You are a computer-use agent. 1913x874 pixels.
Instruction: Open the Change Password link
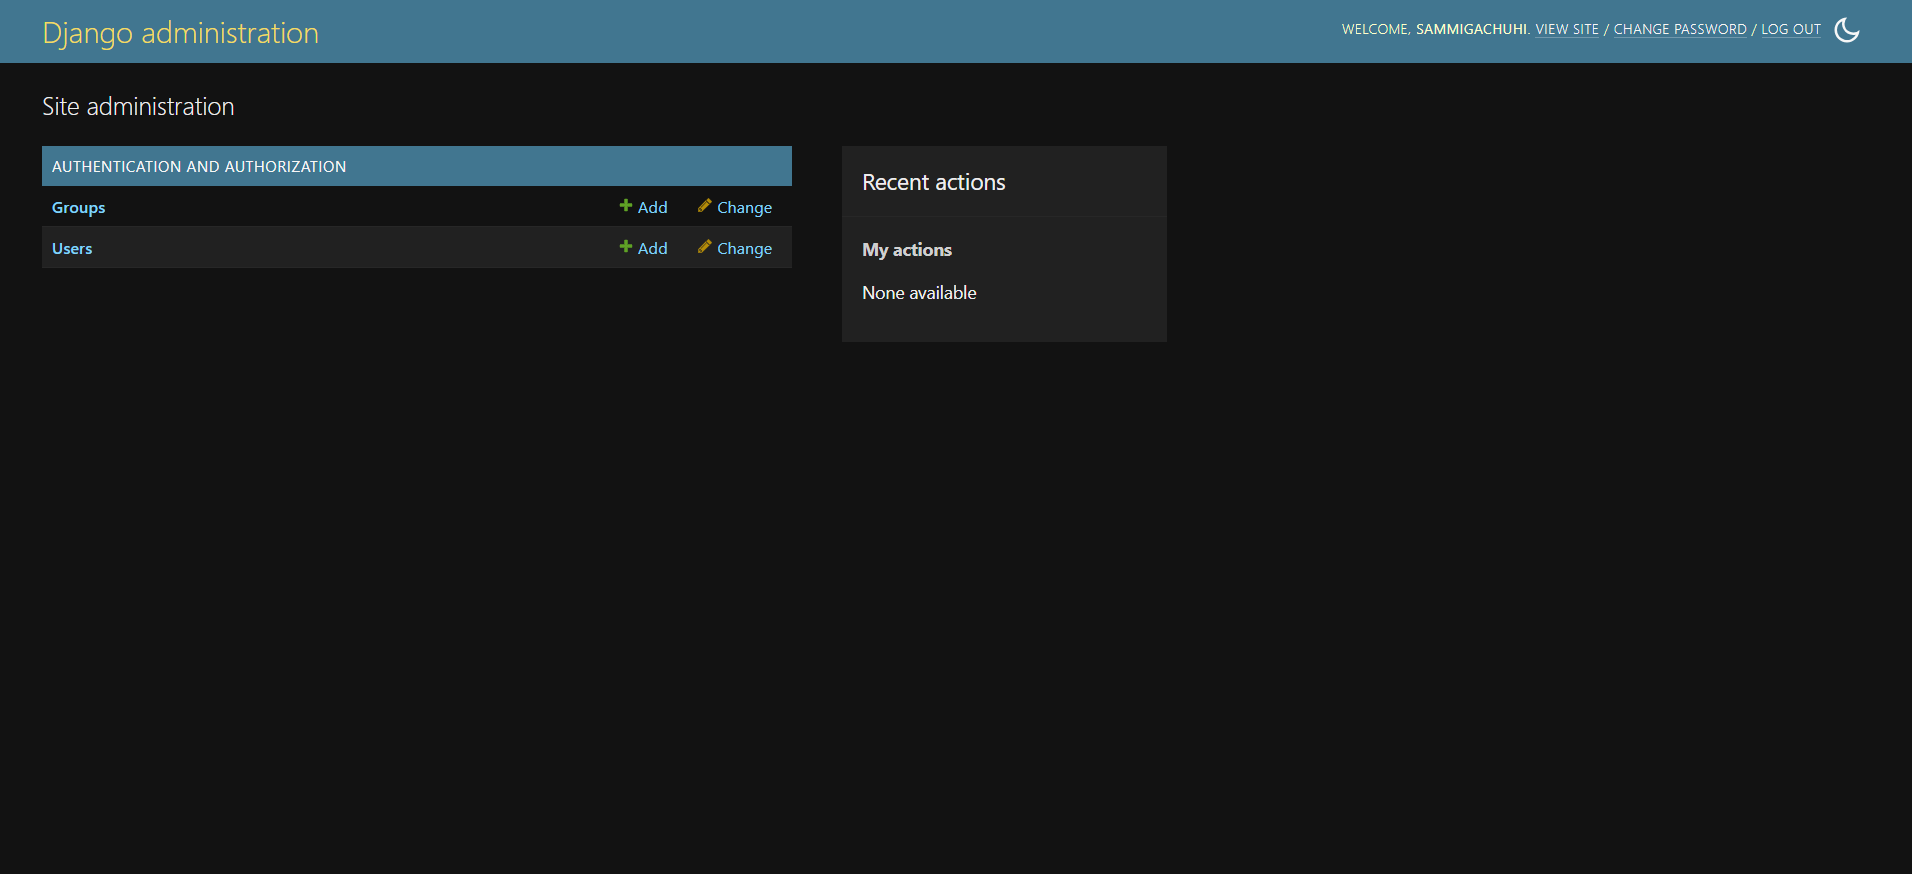pos(1680,30)
